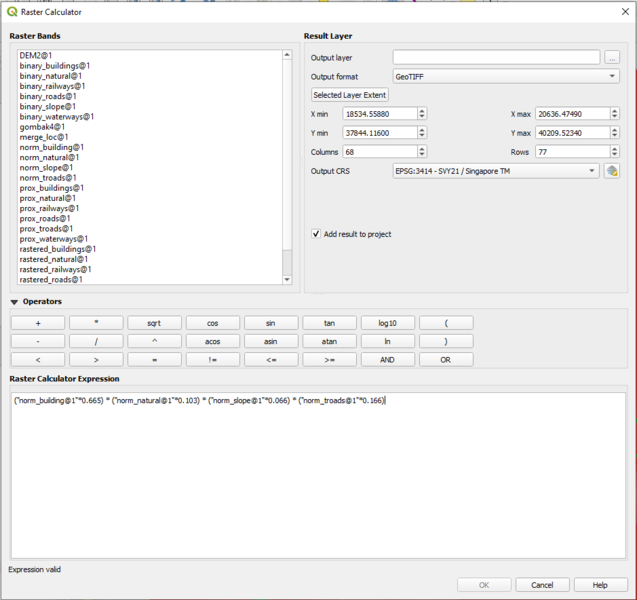Image resolution: width=637 pixels, height=600 pixels.
Task: Click the raster bands scroll down arrow
Action: (287, 279)
